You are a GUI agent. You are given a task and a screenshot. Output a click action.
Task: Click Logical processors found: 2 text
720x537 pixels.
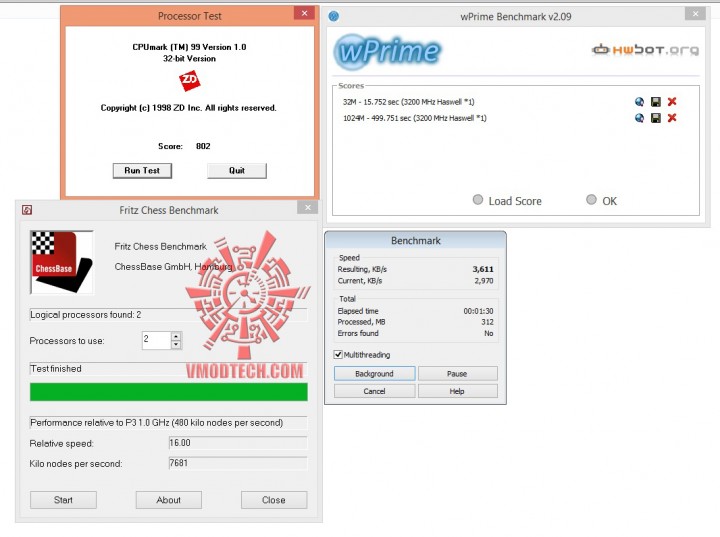(86, 315)
